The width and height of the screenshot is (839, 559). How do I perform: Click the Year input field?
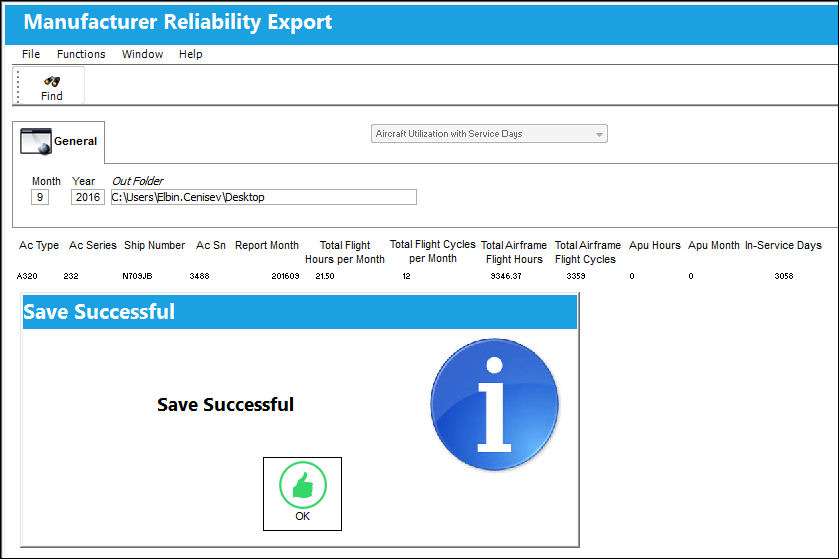[x=88, y=197]
